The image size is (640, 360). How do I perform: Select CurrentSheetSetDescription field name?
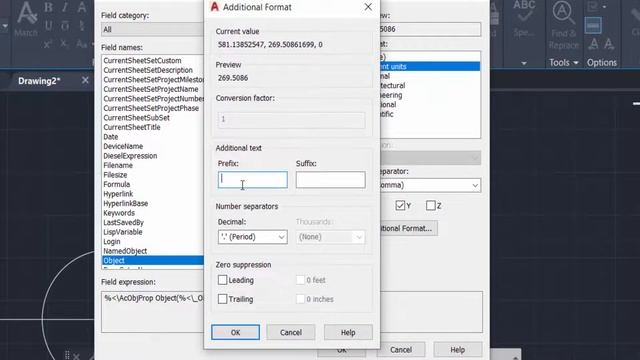148,70
